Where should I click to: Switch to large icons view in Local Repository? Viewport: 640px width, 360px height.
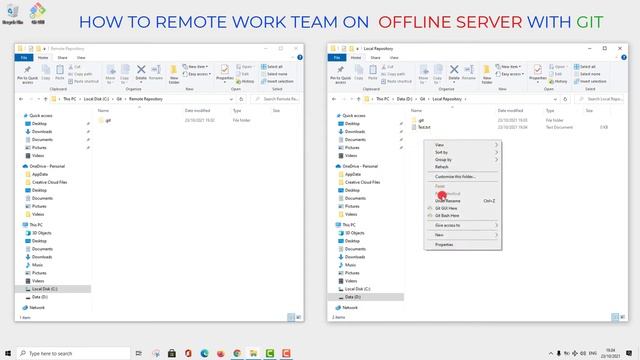click(622, 317)
